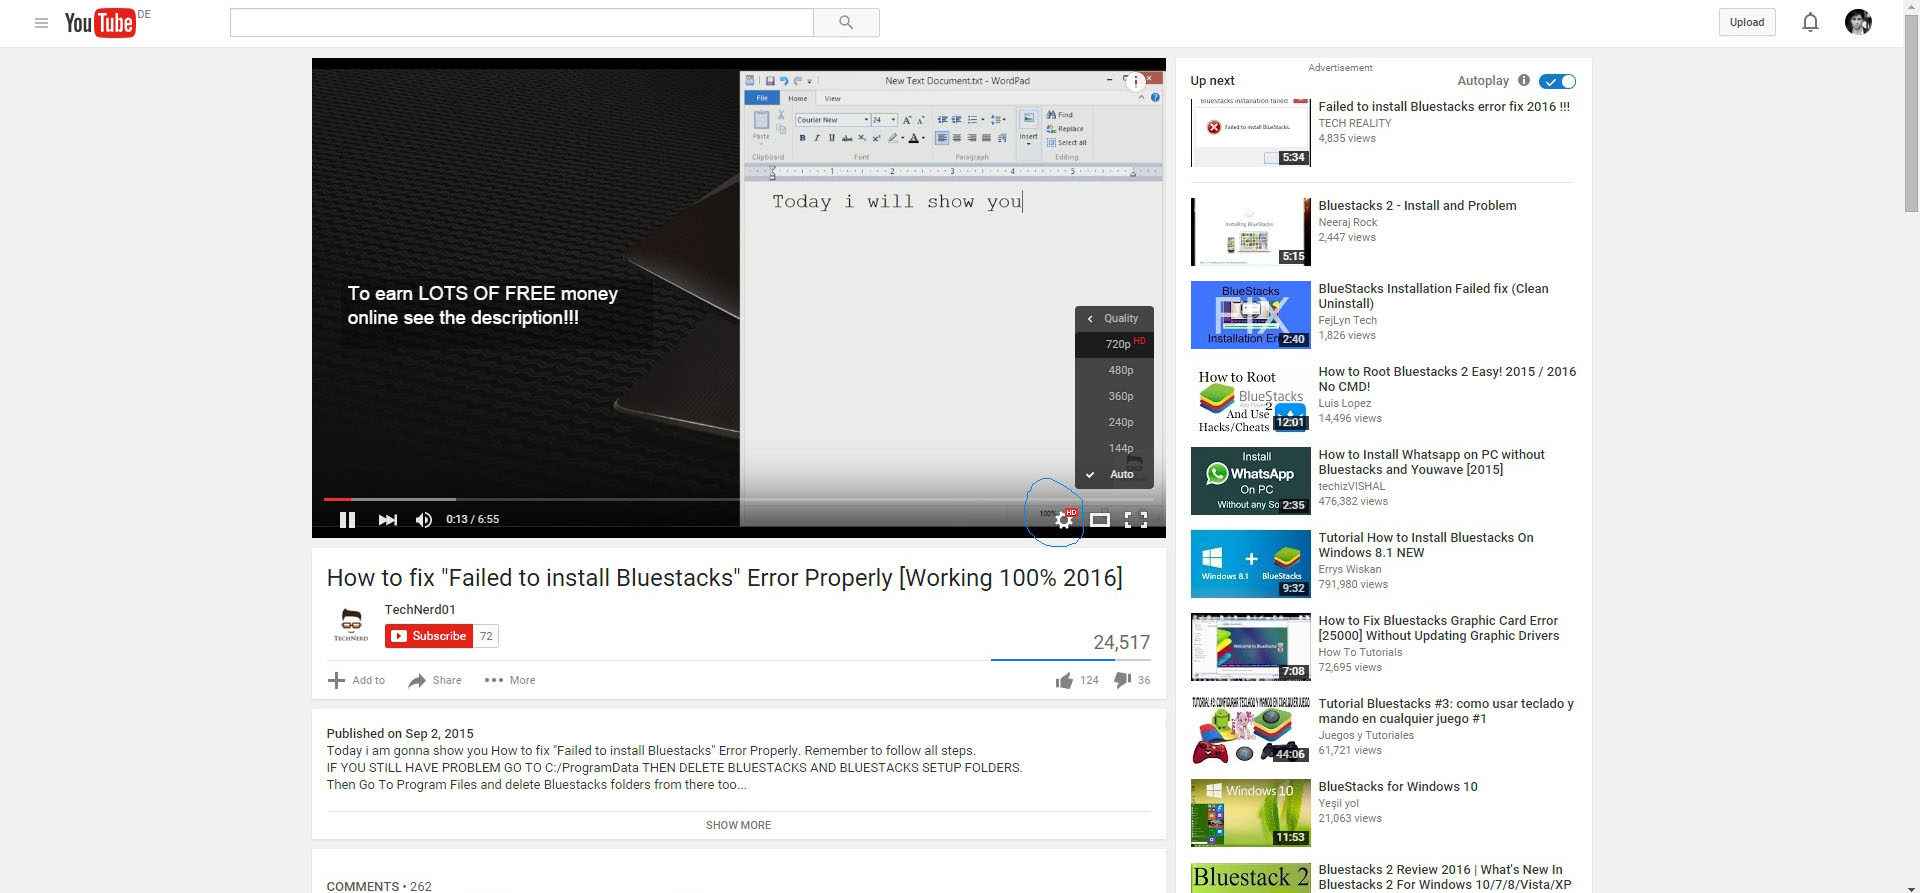The height and width of the screenshot is (893, 1920).
Task: Subscribe to TechNerd01
Action: tap(428, 636)
